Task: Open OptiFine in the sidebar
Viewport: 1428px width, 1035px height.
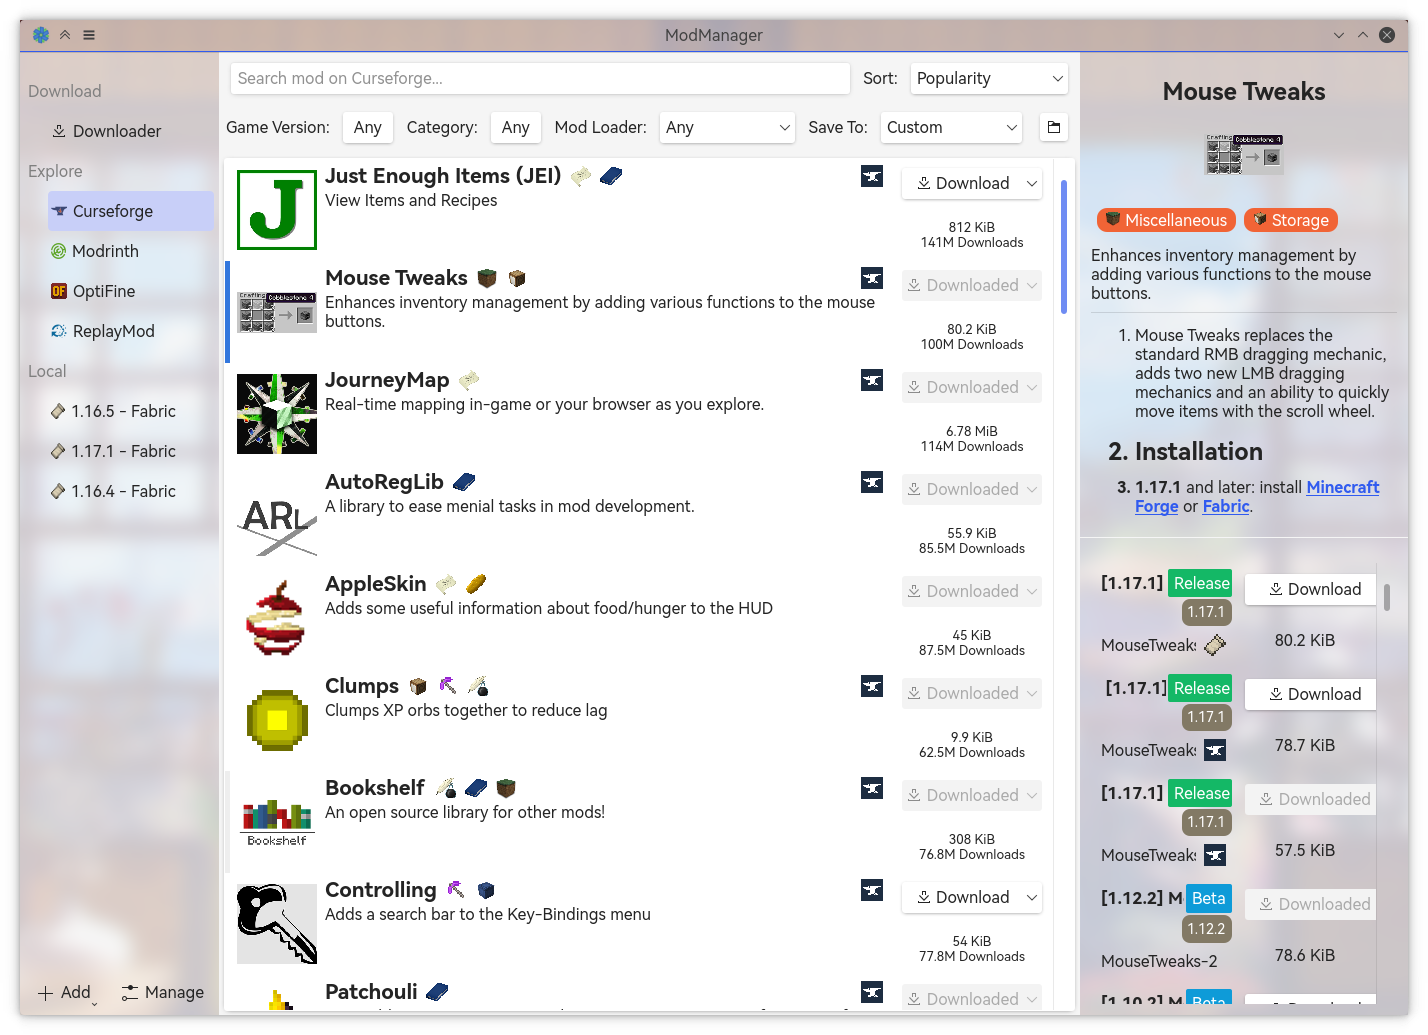Action: (x=130, y=291)
